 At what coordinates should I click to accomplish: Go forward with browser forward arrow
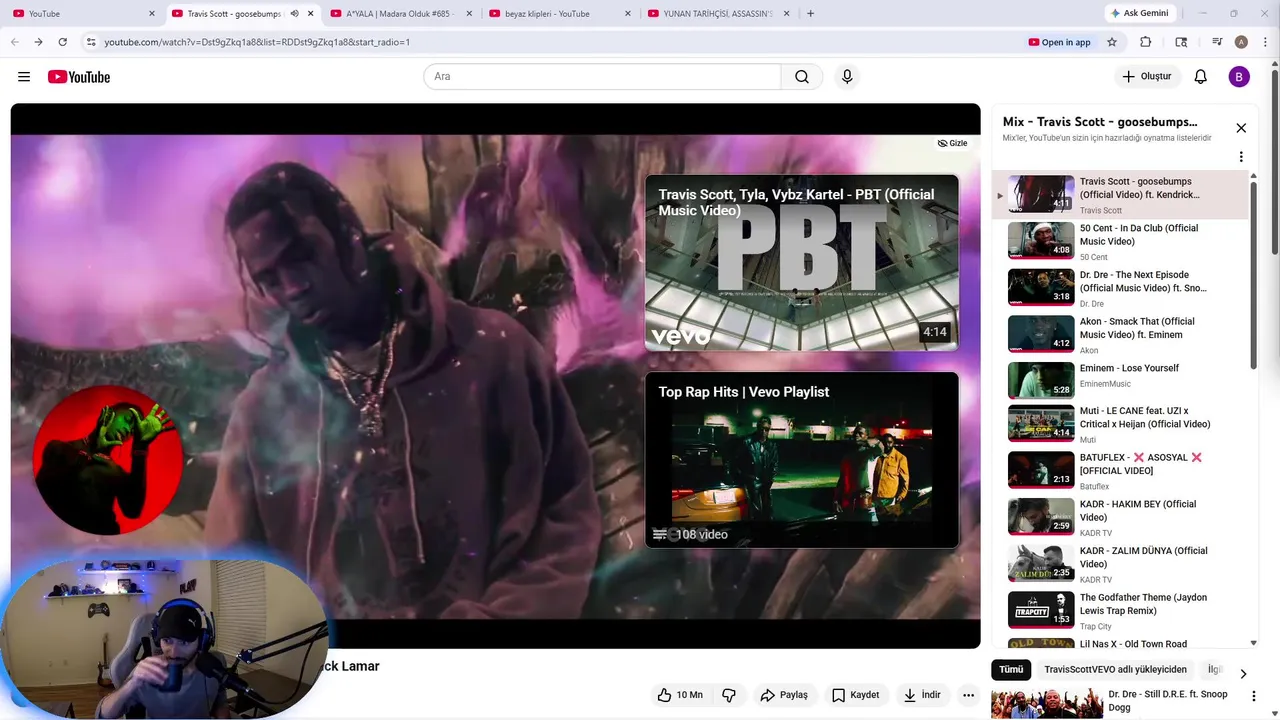coord(38,42)
